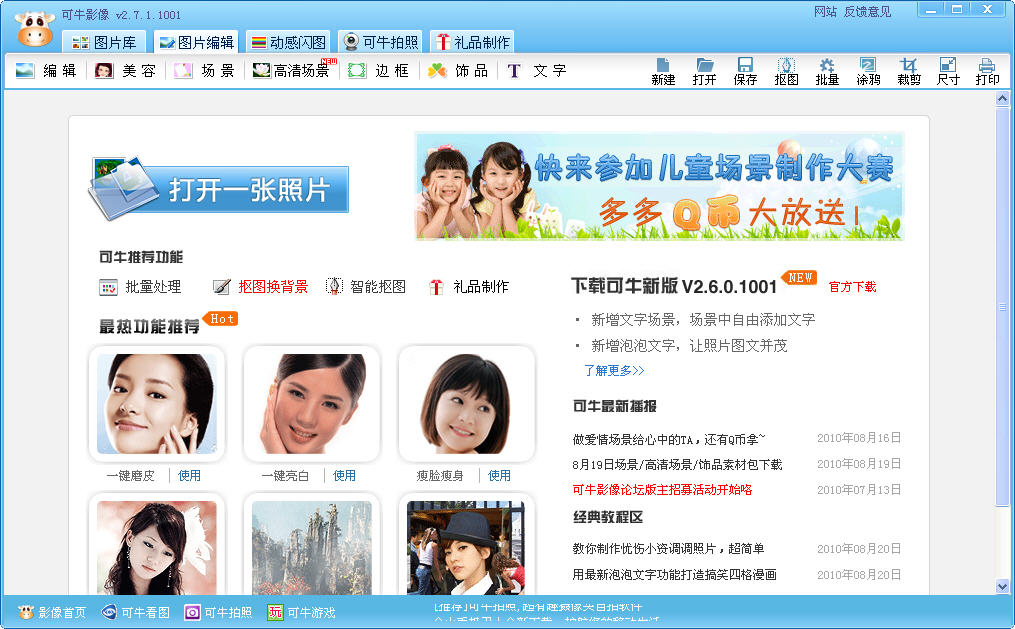Click the 新建 (New) toolbar icon

[663, 71]
